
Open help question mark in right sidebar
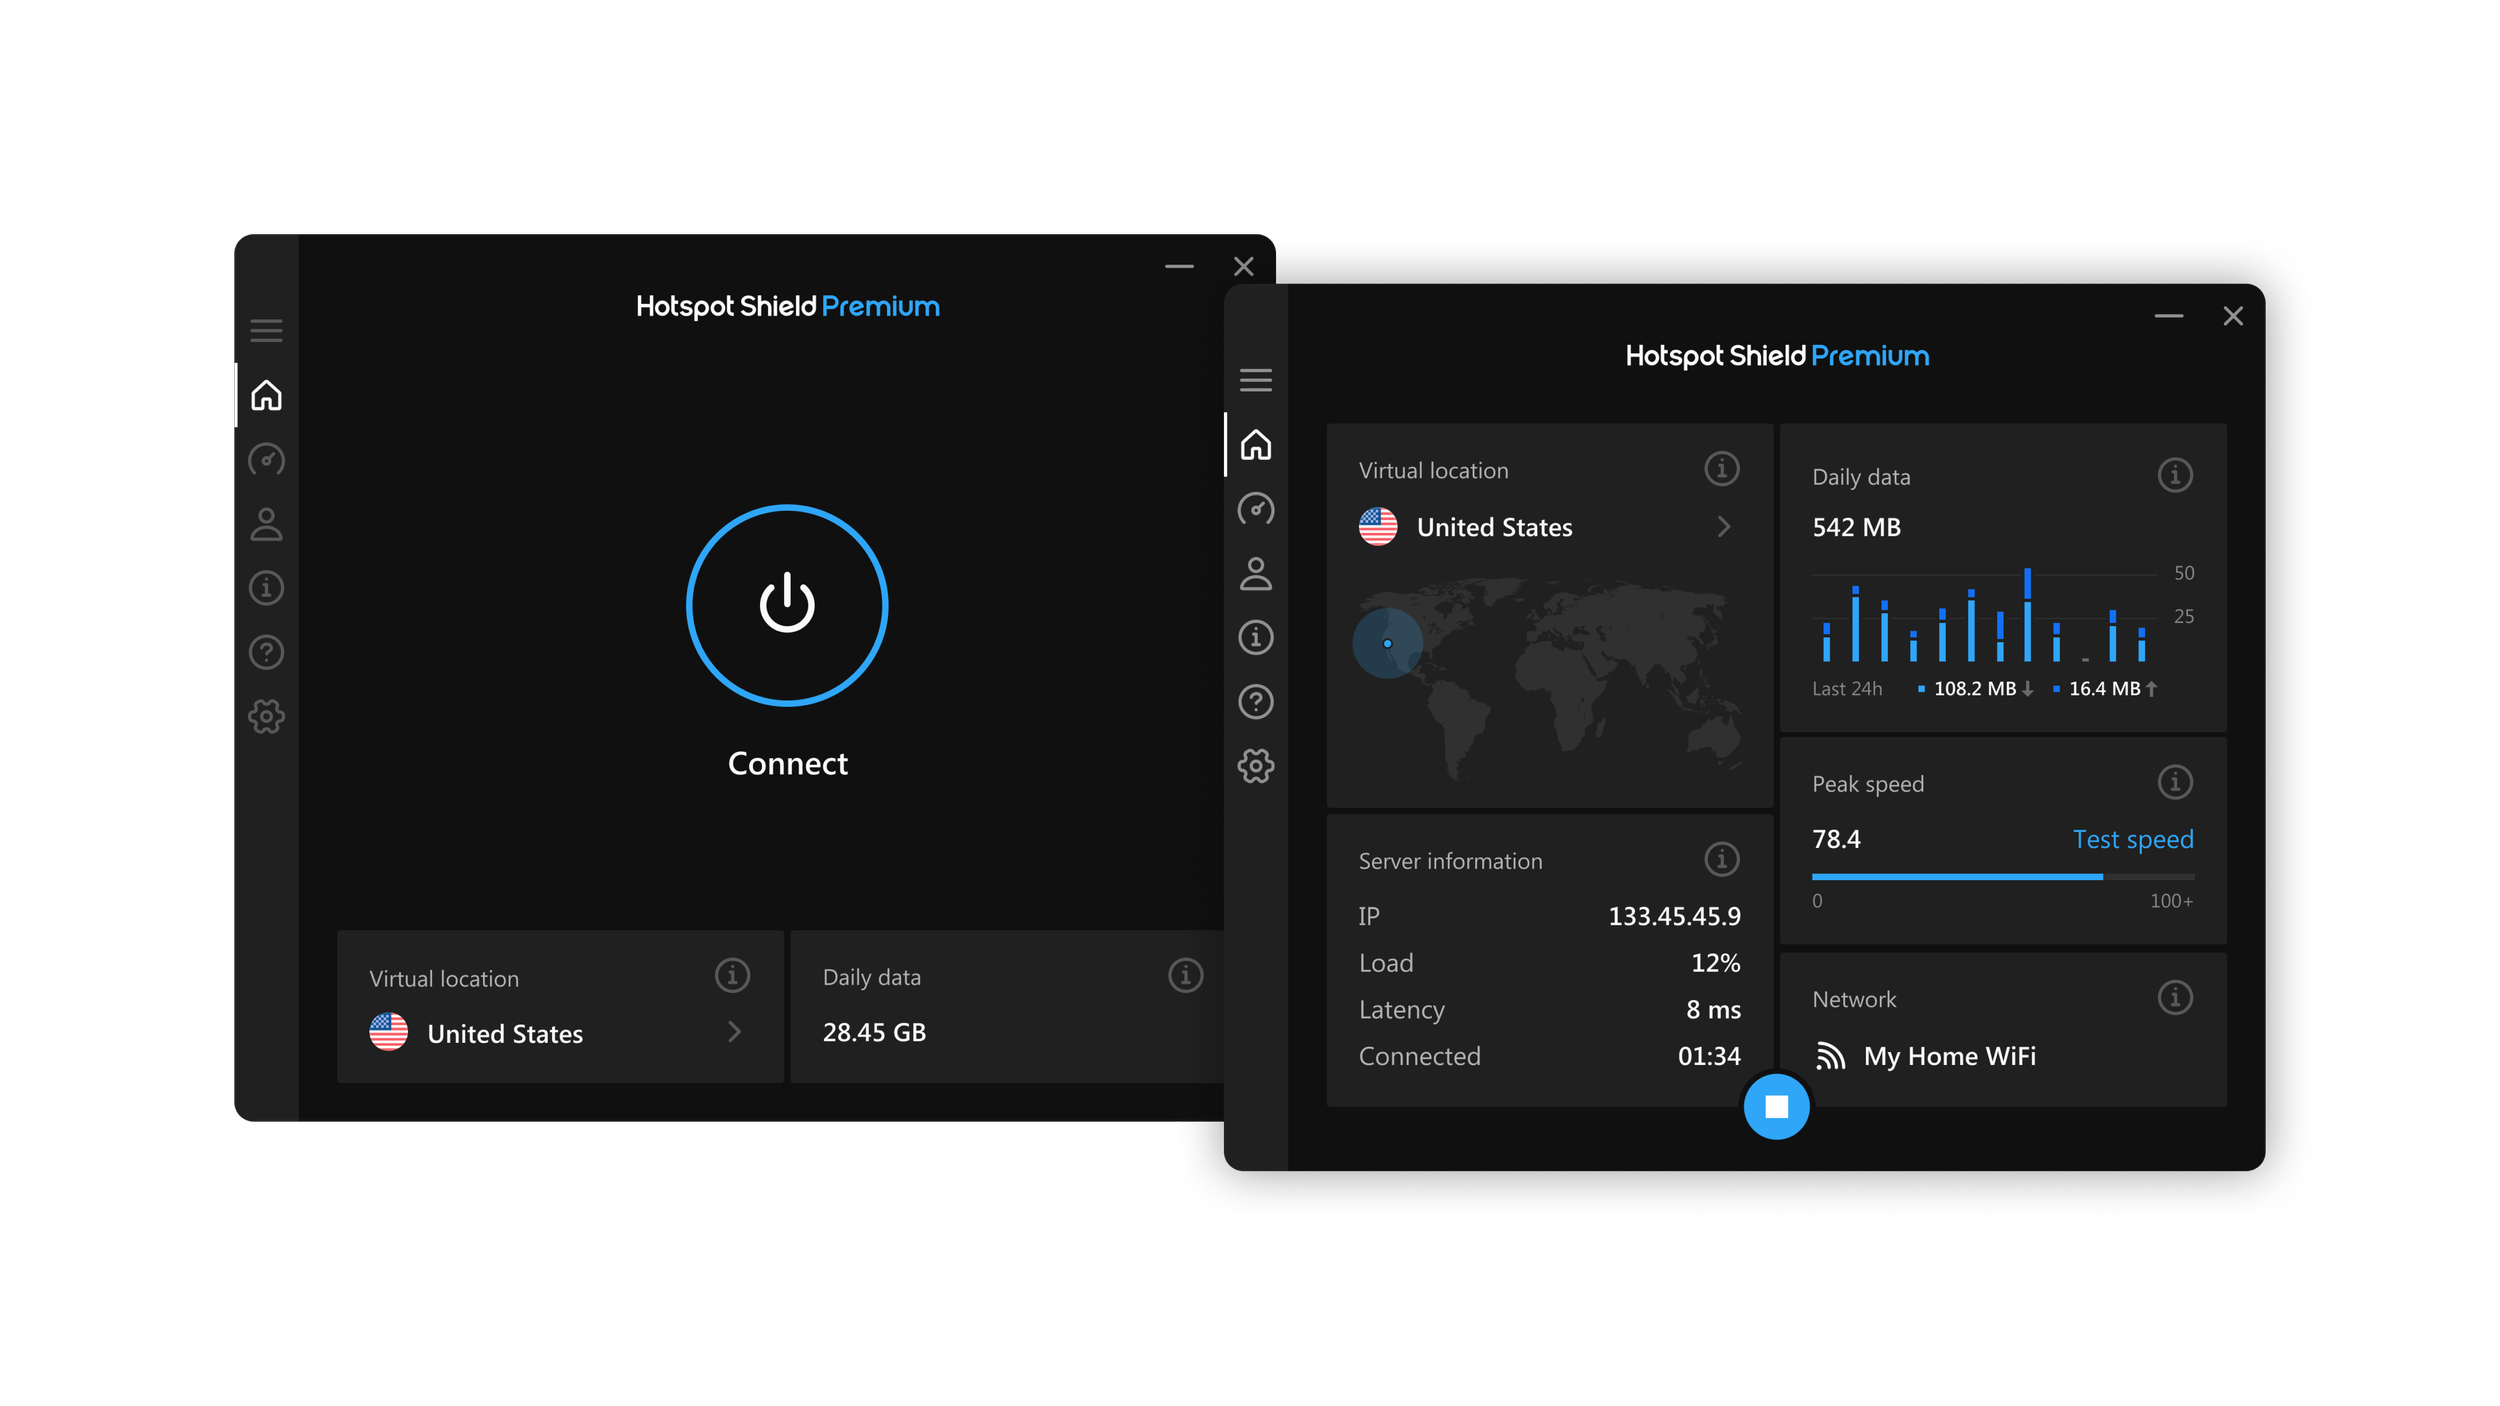click(1256, 702)
